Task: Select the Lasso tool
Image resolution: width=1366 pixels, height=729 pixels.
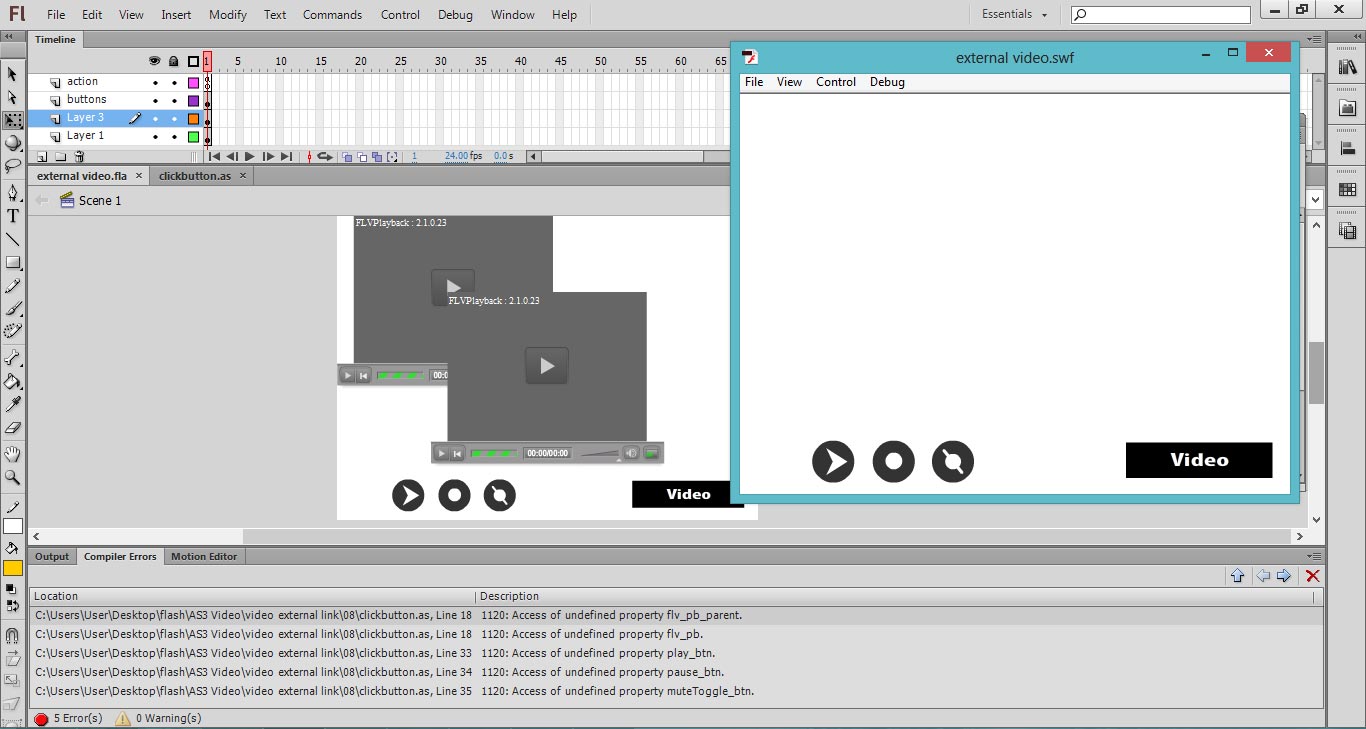Action: point(13,165)
